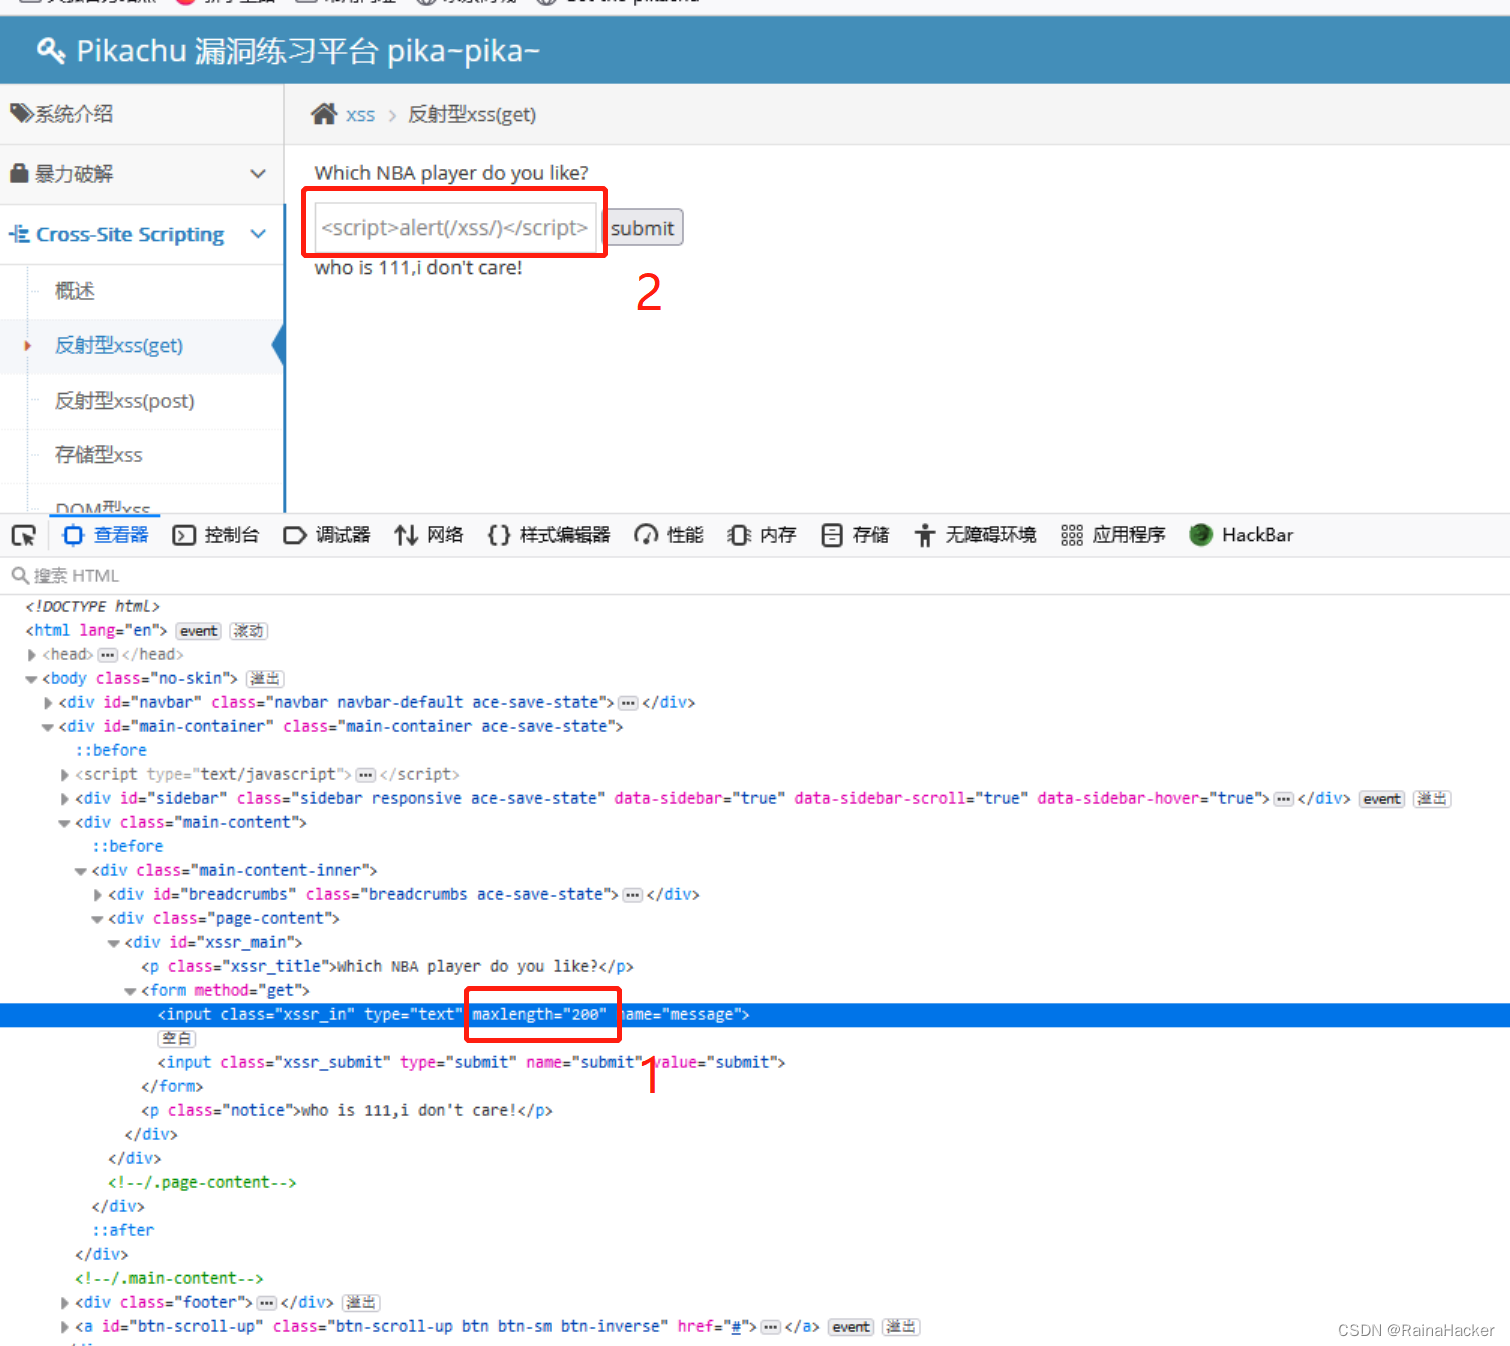The height and width of the screenshot is (1346, 1510).
Task: Expand the div id="navbar" node
Action: pyautogui.click(x=48, y=703)
